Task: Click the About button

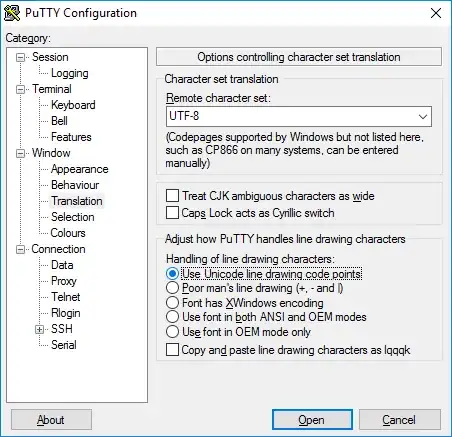Action: tap(51, 420)
